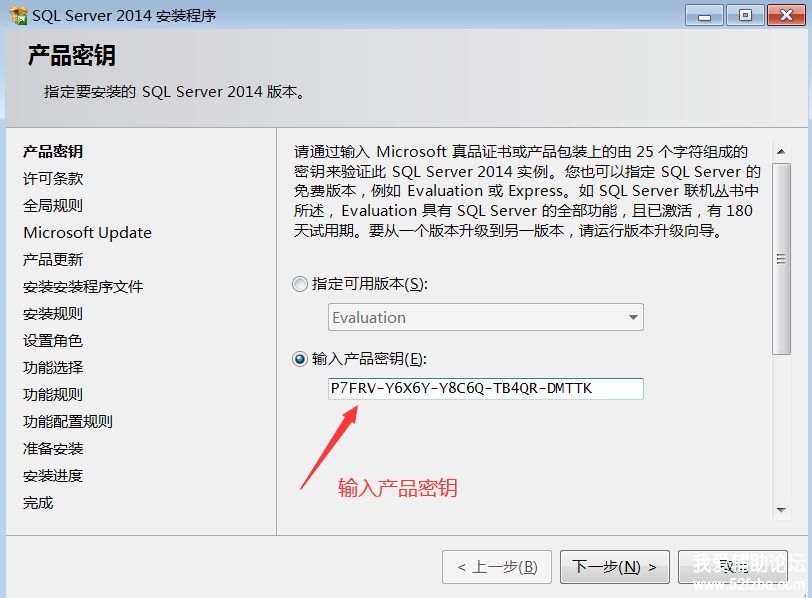Select the 安装进度 step in sidebar
Screen dimensions: 812x598
coord(53,475)
